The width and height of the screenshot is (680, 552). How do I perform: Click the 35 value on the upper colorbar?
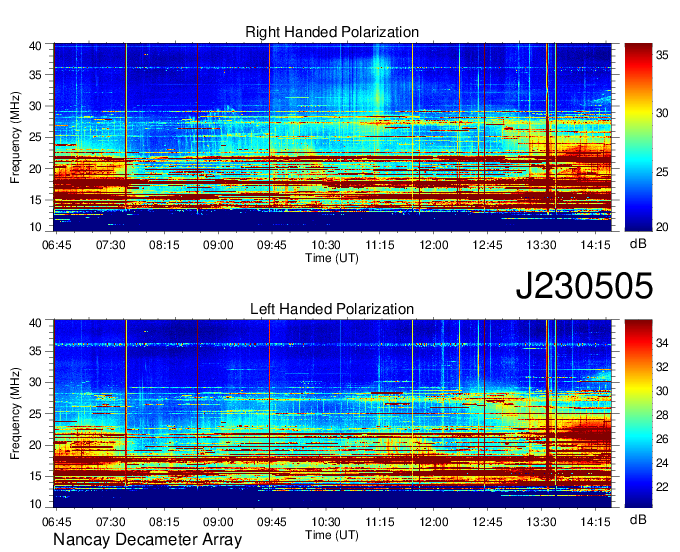click(662, 55)
